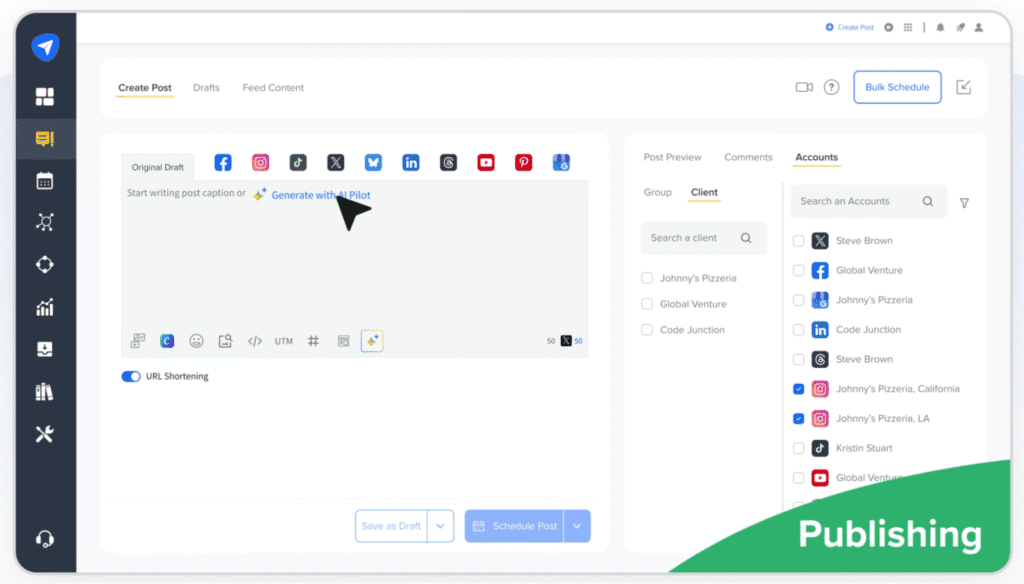
Task: Insert a hashtag using the hashtag icon
Action: click(x=313, y=340)
